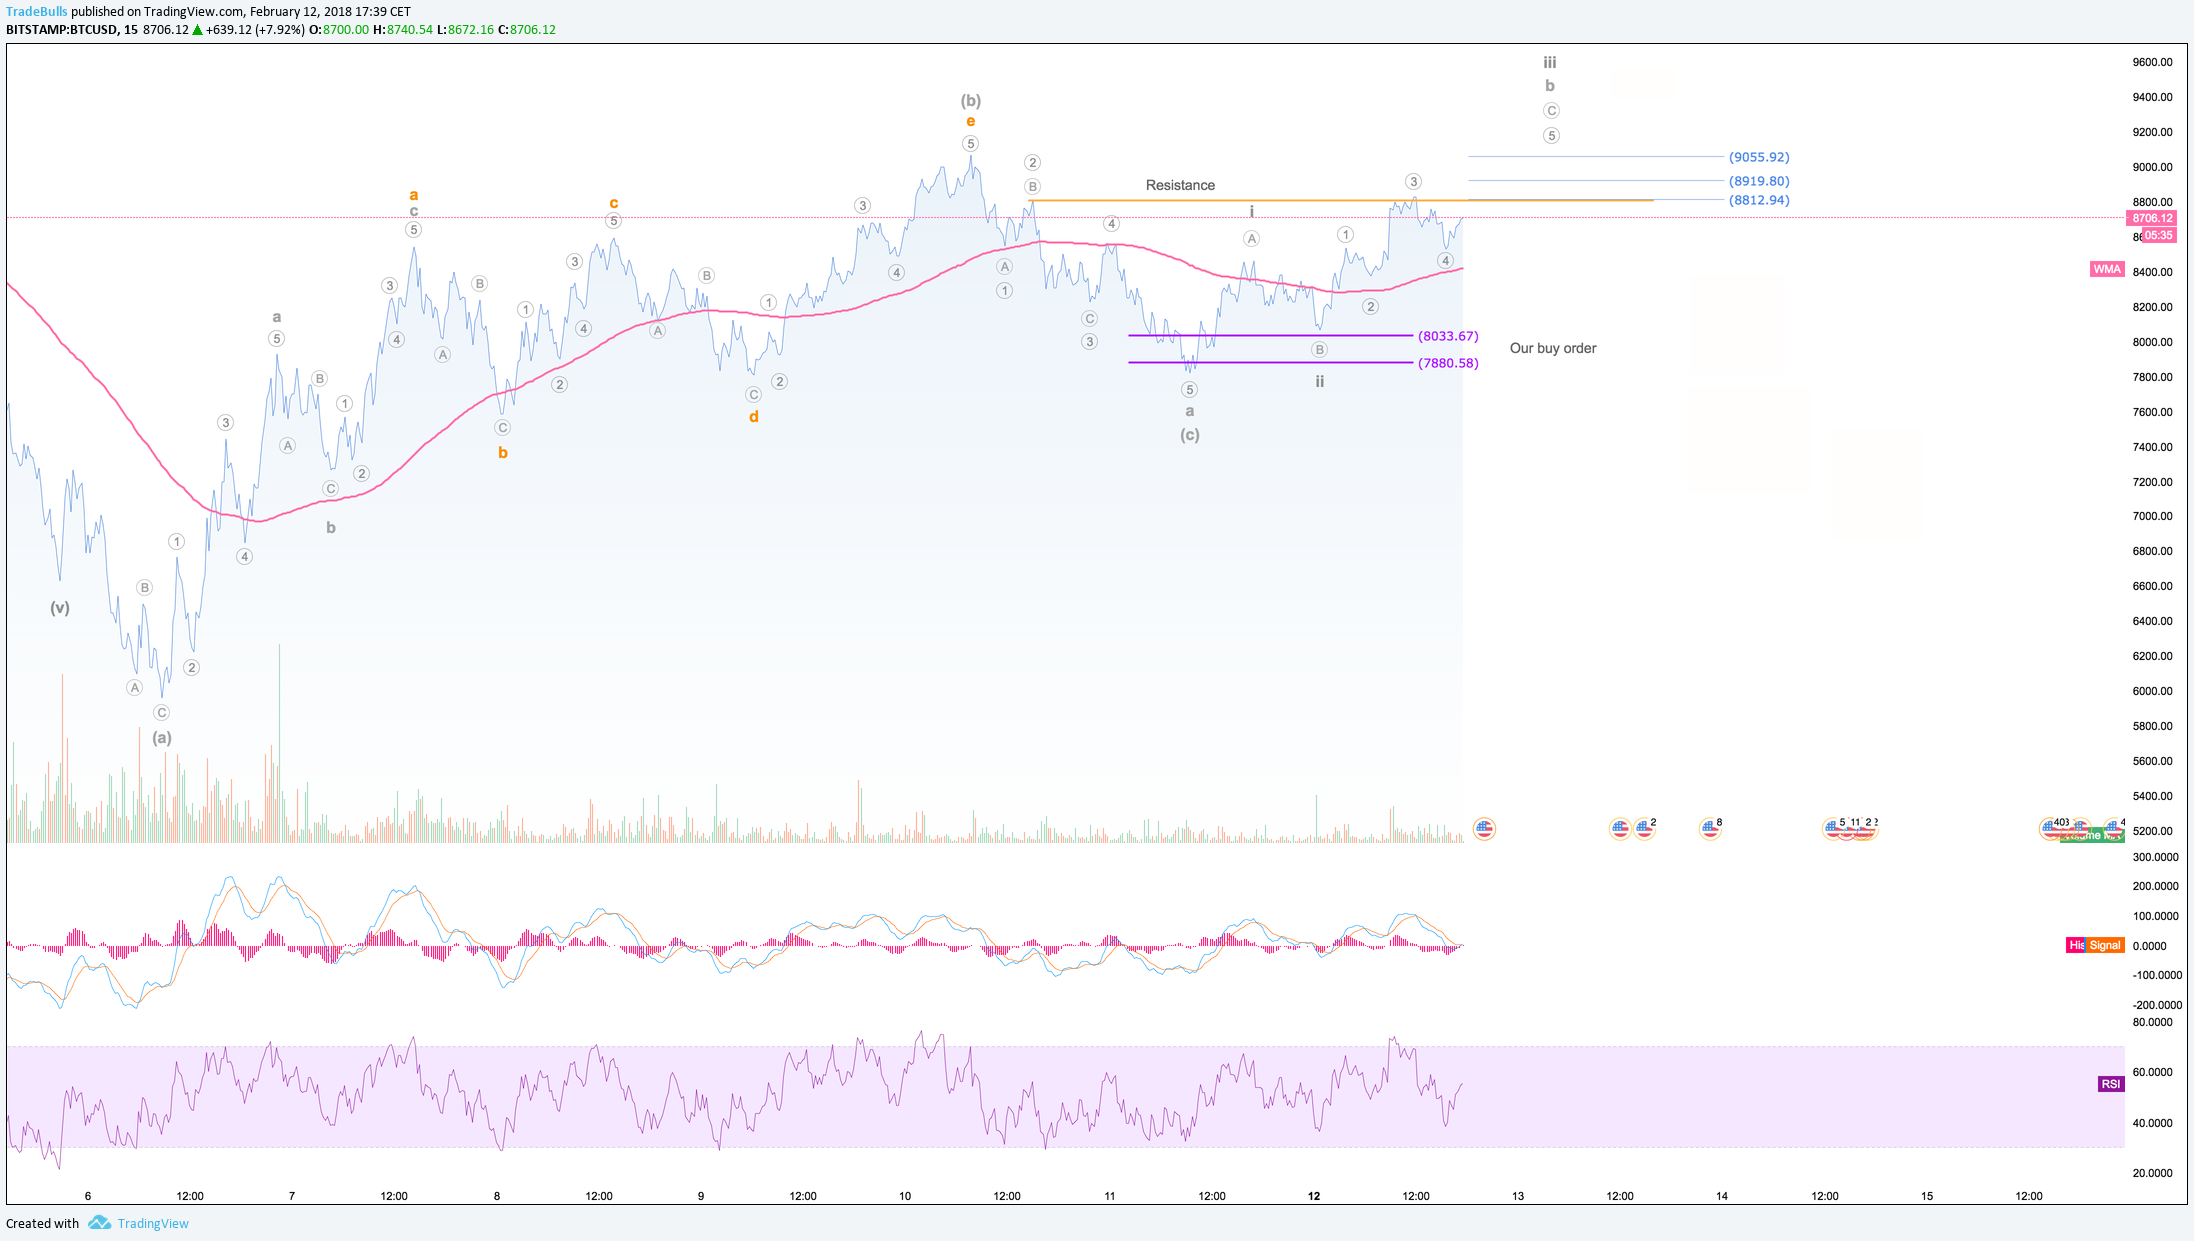The height and width of the screenshot is (1241, 2194).
Task: Select the MACD Signal label
Action: (2105, 945)
